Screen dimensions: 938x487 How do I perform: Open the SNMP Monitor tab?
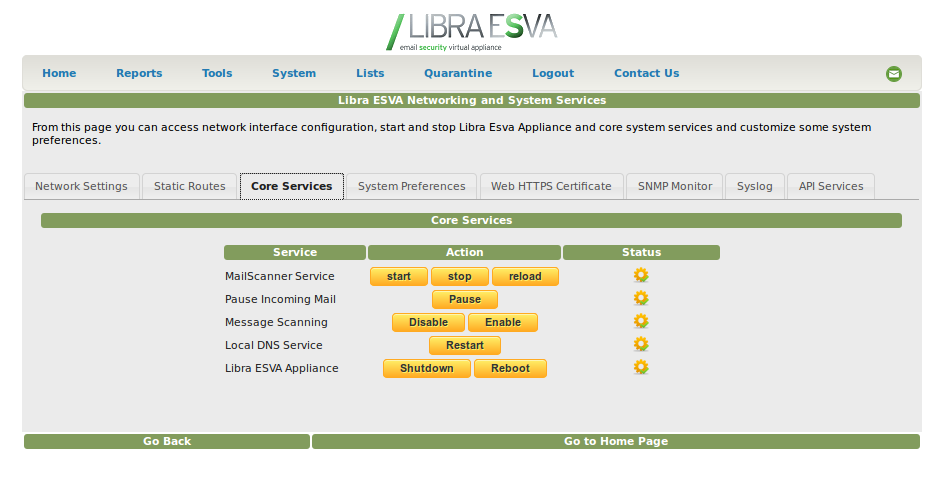pos(675,186)
